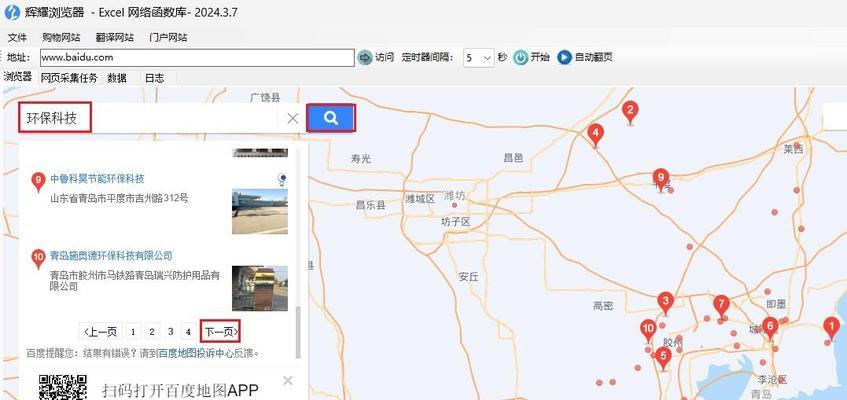Clear the search box with the X icon
Viewport: 847px width, 400px height.
click(x=292, y=118)
